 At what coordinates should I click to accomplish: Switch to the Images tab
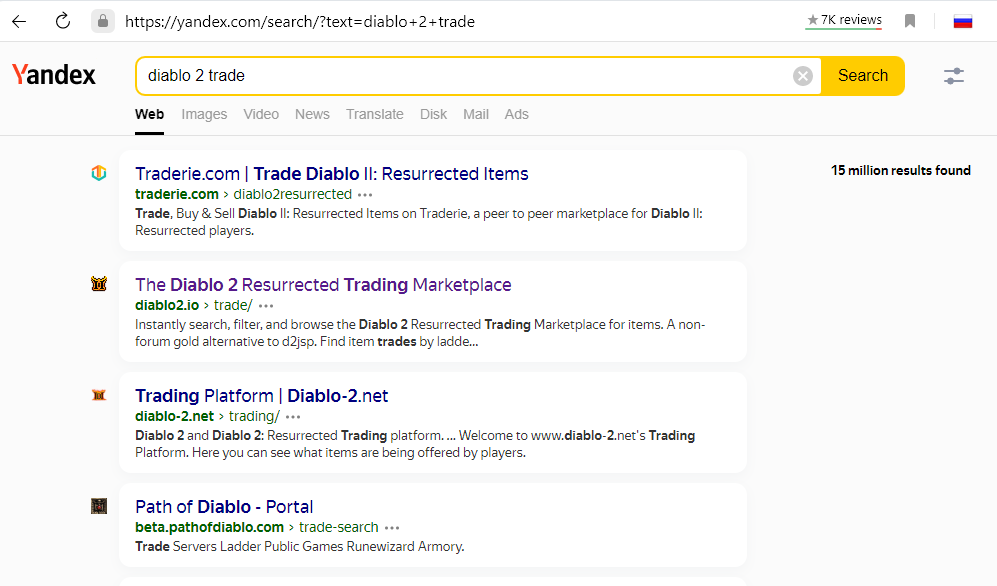pyautogui.click(x=204, y=114)
